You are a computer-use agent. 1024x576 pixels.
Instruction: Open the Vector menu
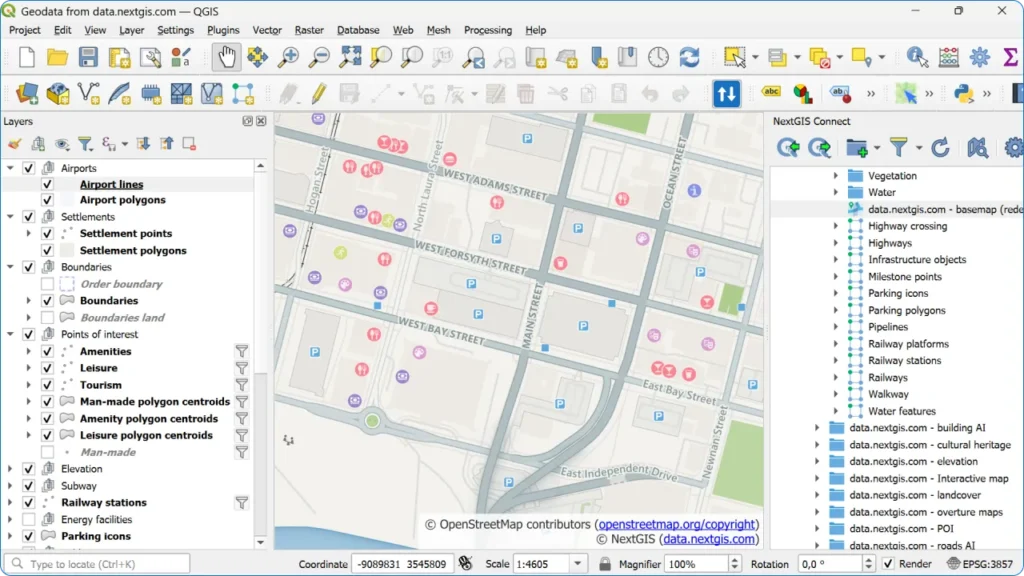pyautogui.click(x=267, y=30)
